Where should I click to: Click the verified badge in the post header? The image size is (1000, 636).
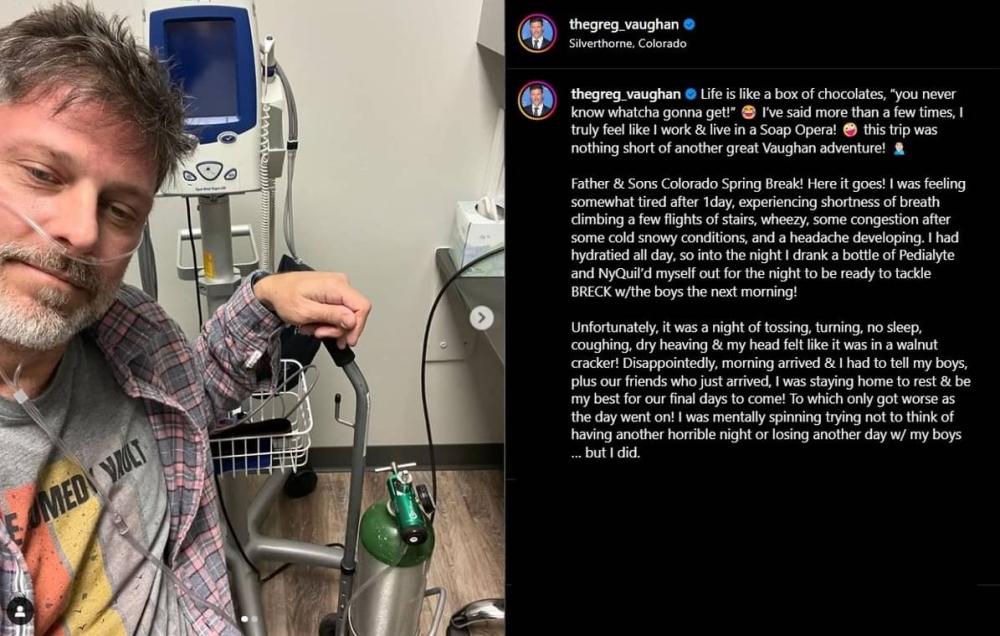[x=689, y=25]
